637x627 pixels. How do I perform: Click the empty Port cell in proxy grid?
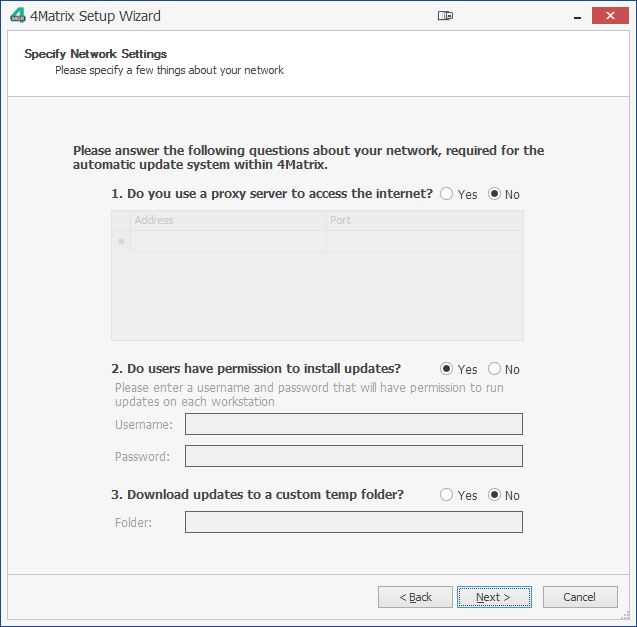point(424,241)
